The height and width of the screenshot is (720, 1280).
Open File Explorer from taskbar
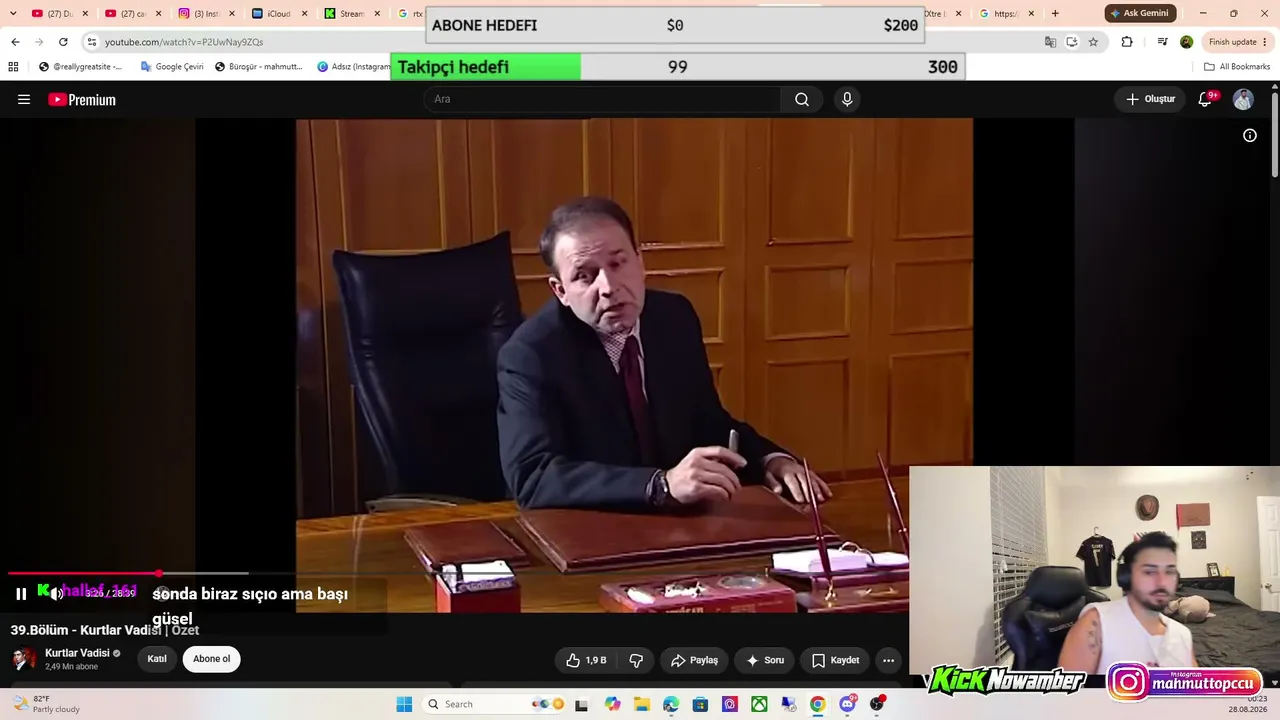tap(641, 704)
